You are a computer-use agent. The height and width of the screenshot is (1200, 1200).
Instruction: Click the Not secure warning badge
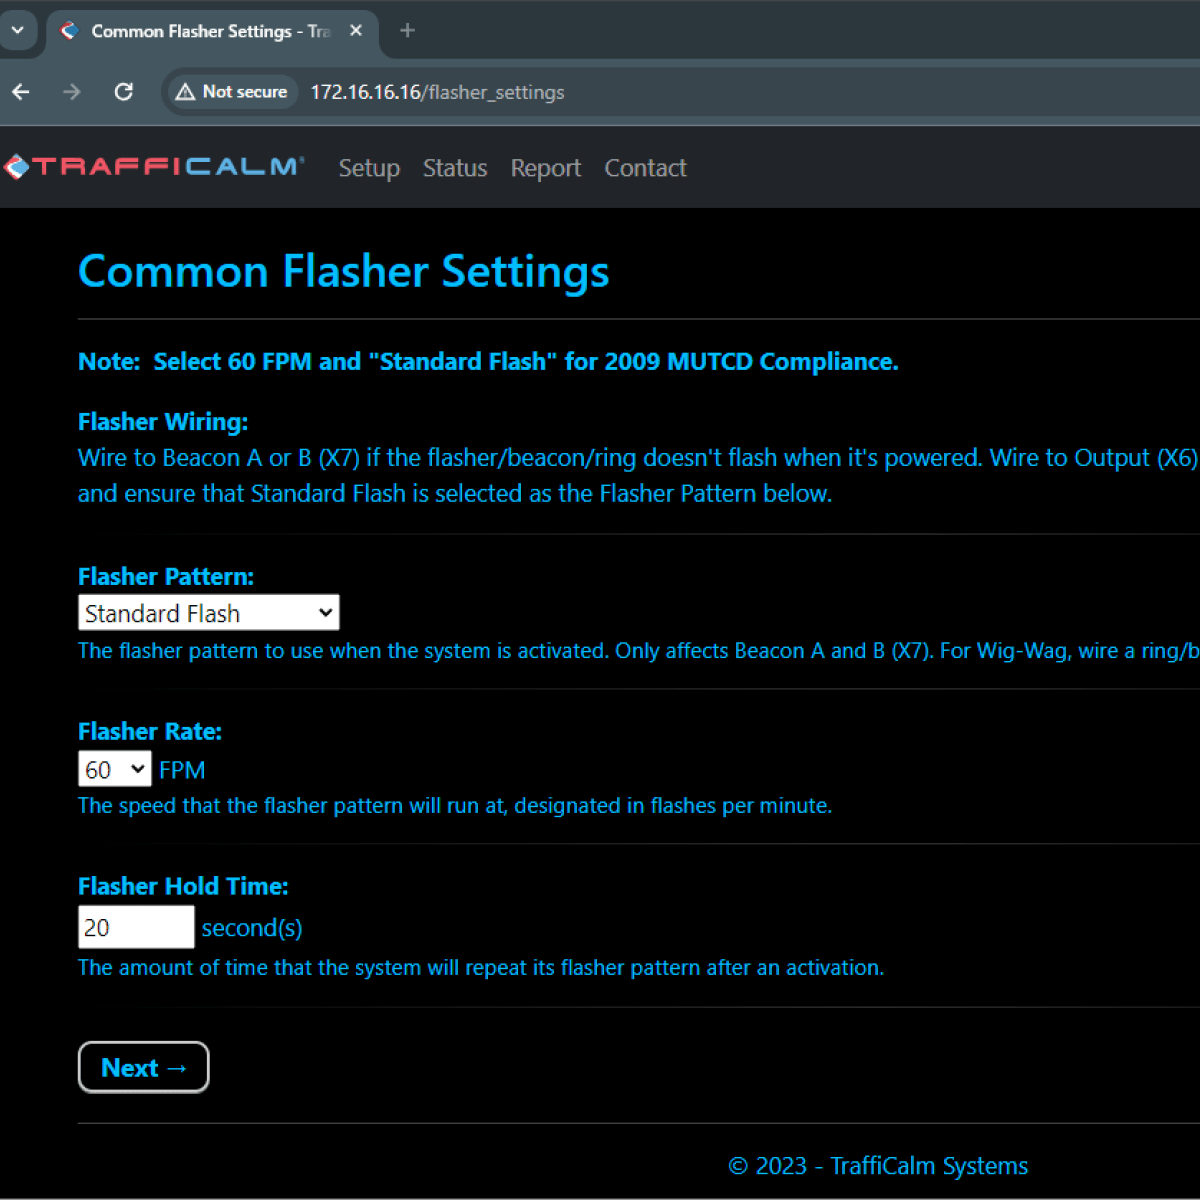click(232, 92)
